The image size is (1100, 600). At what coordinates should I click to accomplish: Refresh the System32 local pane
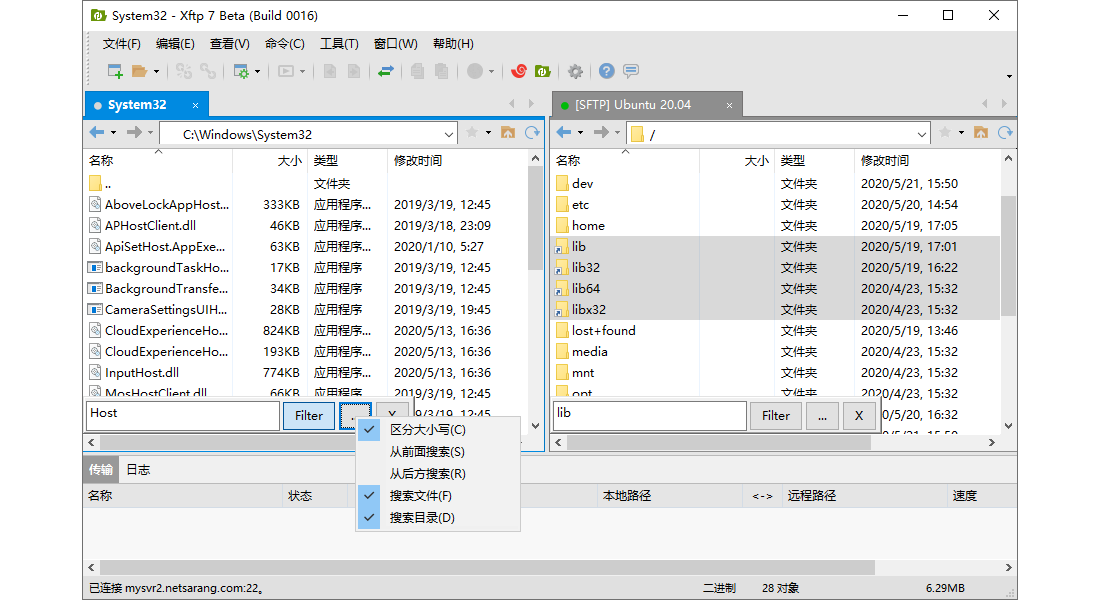pyautogui.click(x=532, y=133)
